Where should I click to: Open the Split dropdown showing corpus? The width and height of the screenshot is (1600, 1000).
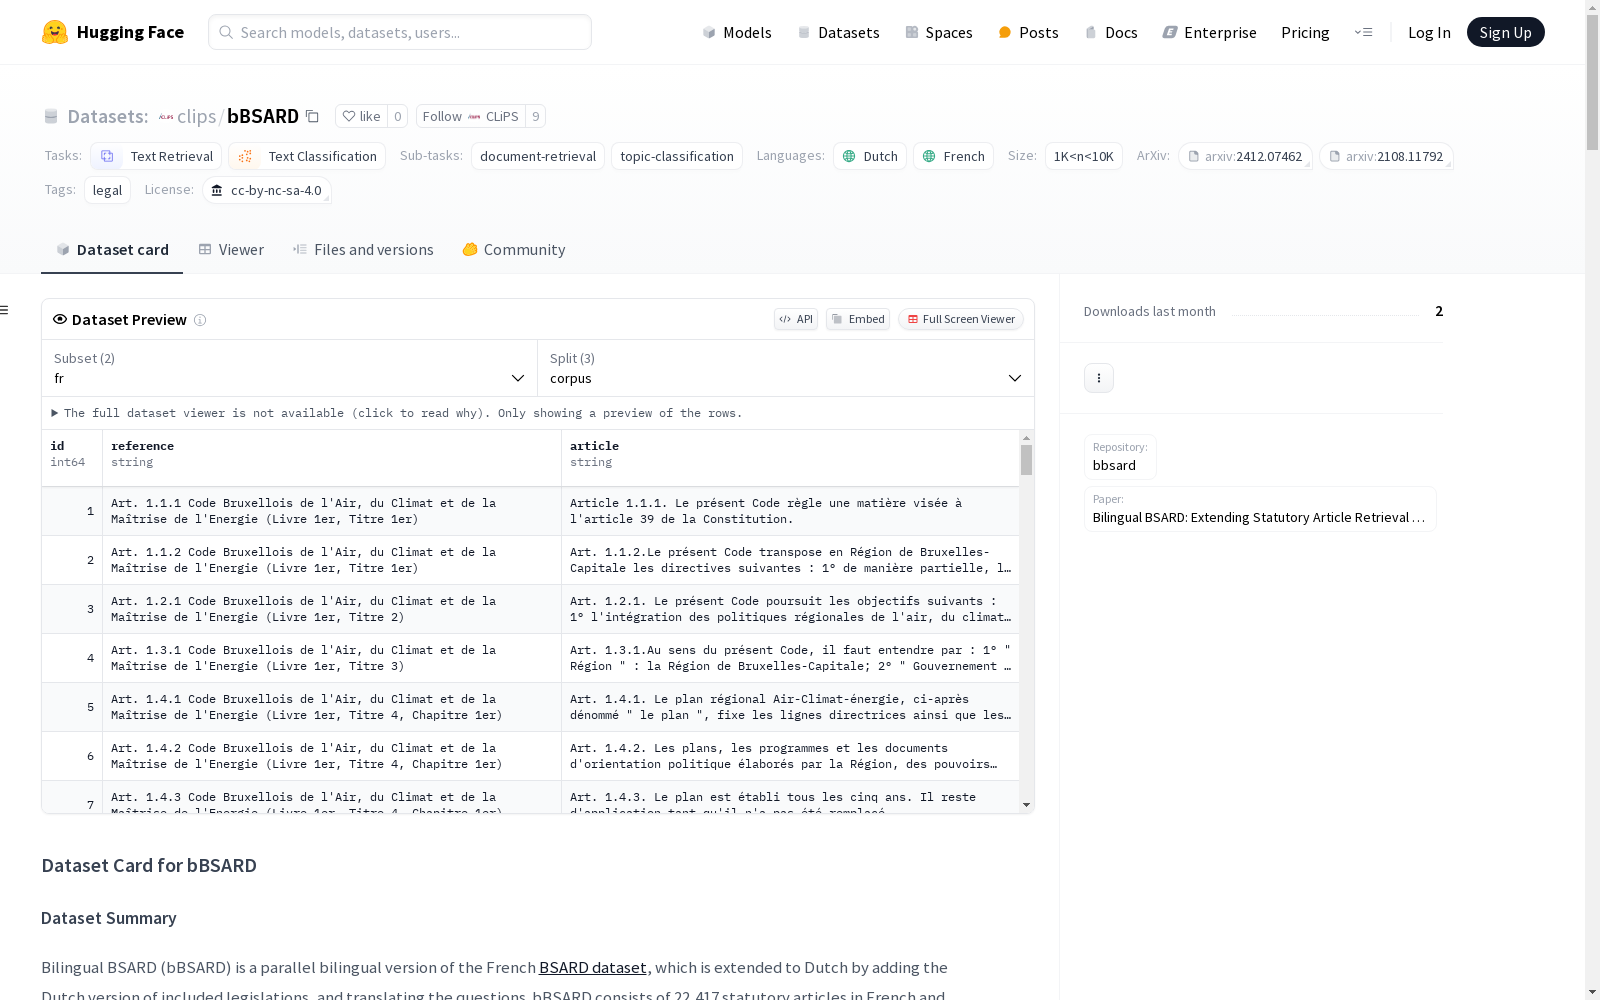[x=786, y=368]
